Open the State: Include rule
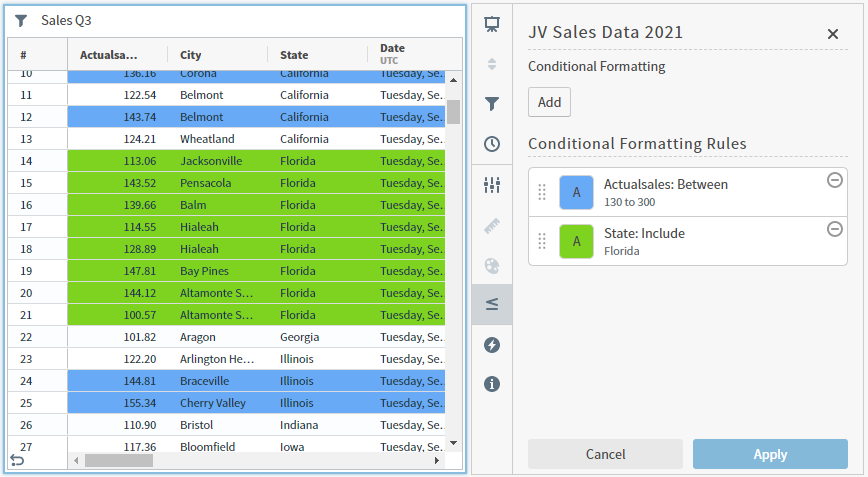This screenshot has height=477, width=868. 688,241
